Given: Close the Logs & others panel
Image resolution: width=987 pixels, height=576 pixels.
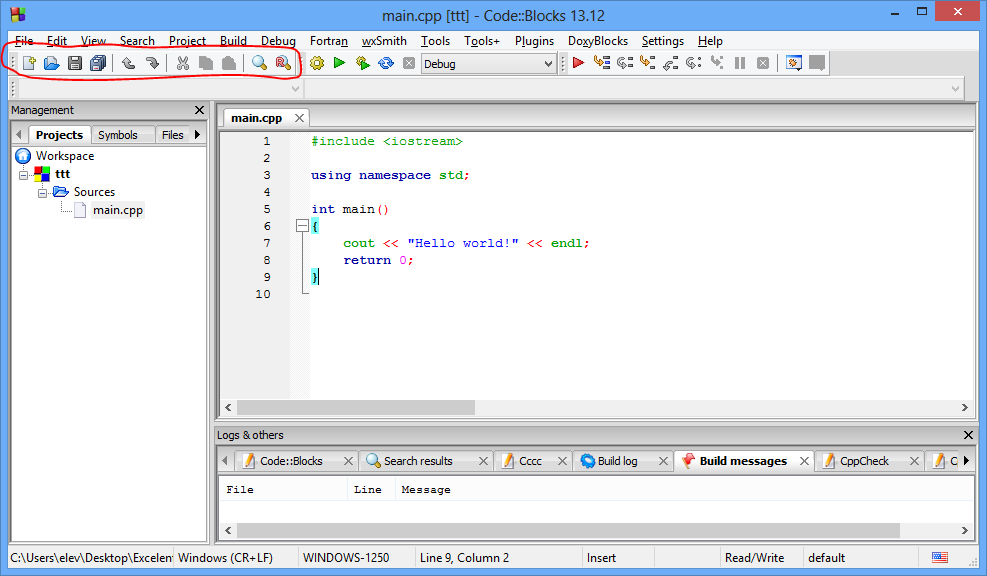Looking at the screenshot, I should pyautogui.click(x=968, y=435).
